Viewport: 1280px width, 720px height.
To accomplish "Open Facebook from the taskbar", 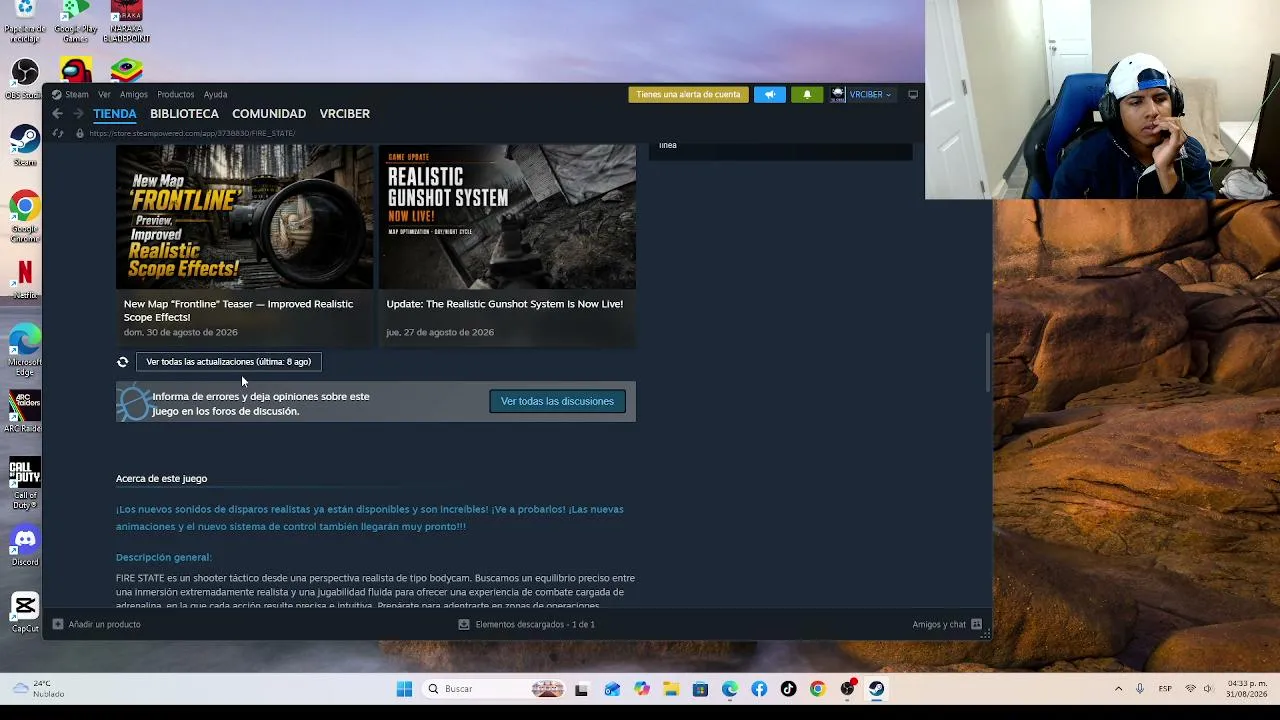I will coord(759,689).
